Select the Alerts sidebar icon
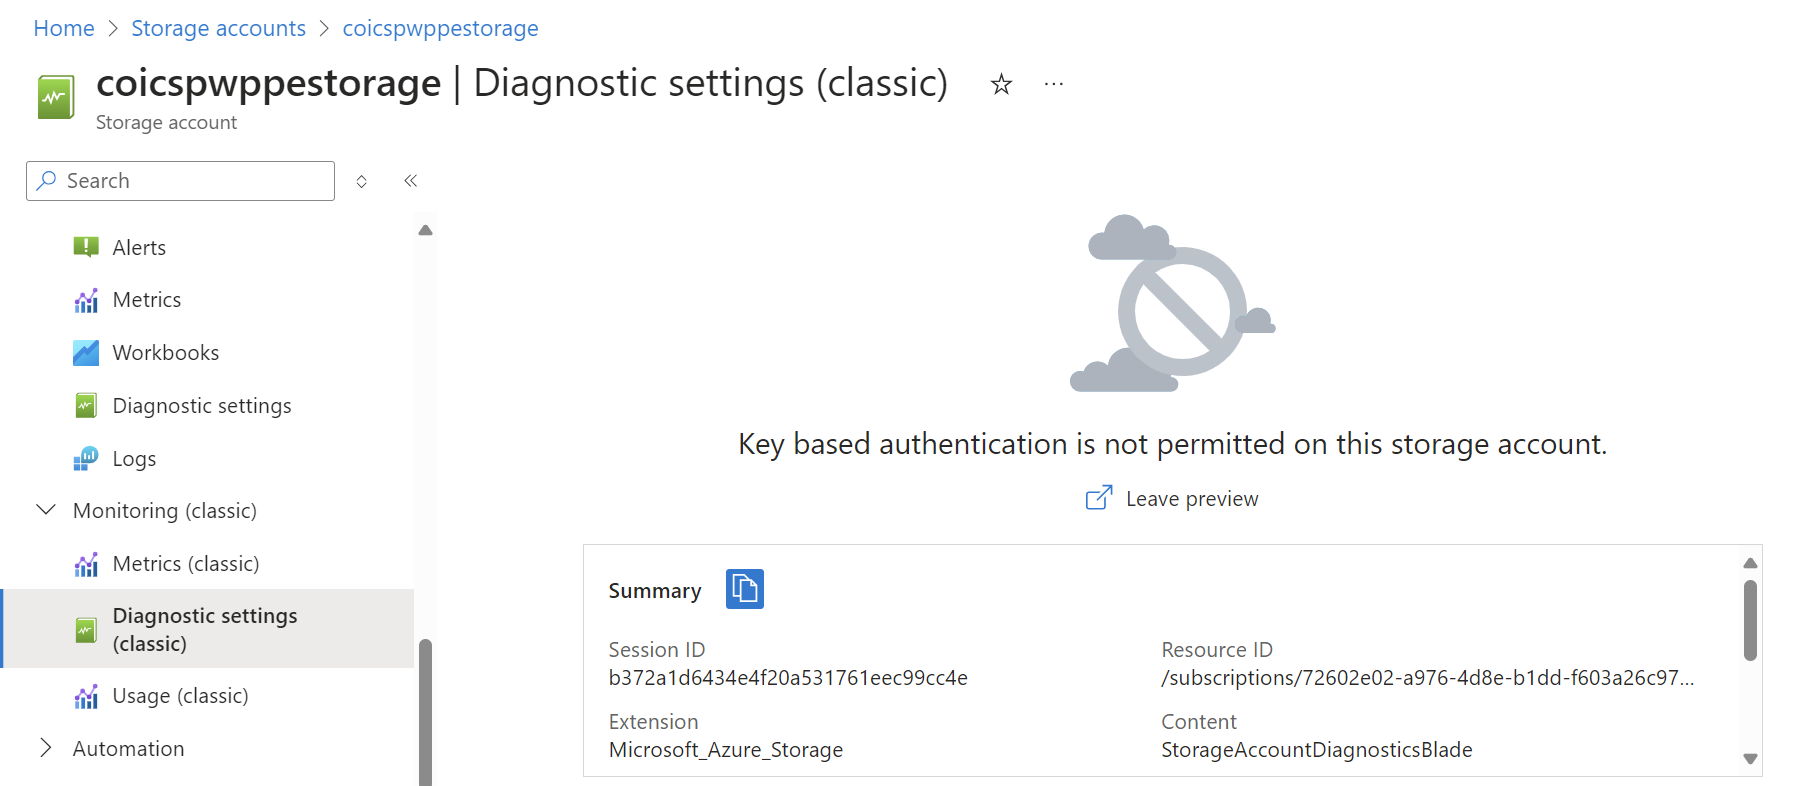 click(86, 247)
